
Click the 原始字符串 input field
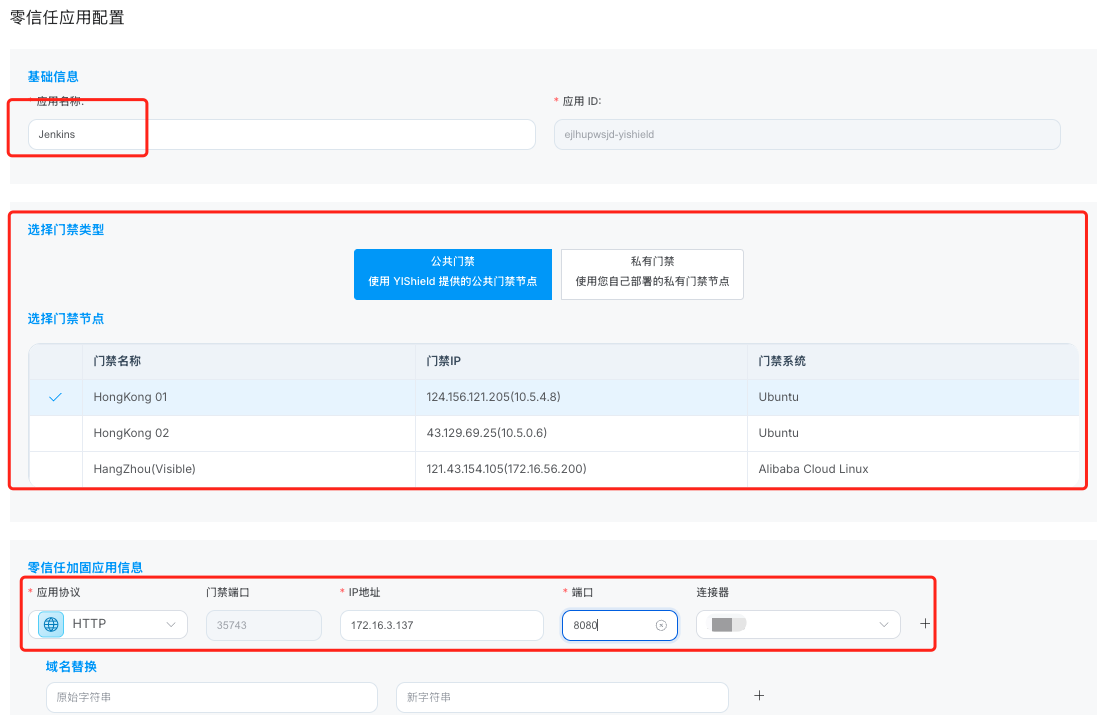211,697
